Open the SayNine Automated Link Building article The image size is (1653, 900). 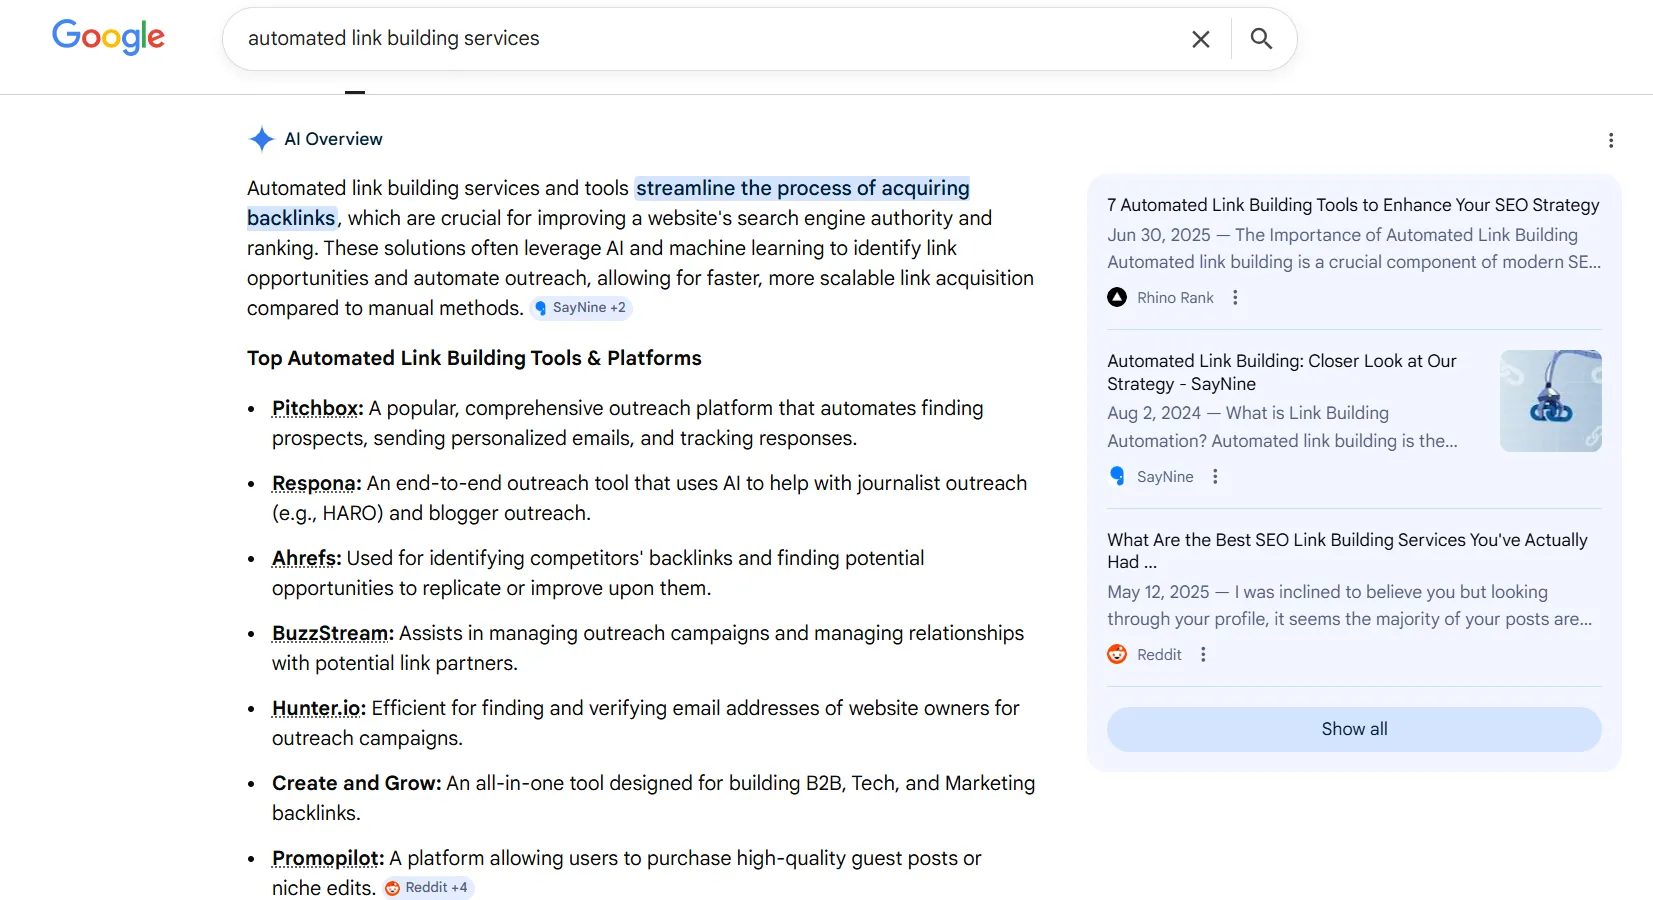(x=1281, y=372)
